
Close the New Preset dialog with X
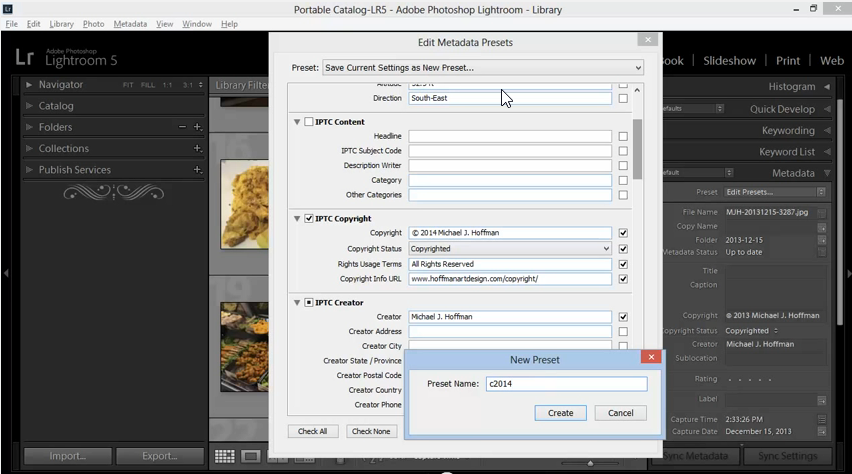click(x=651, y=357)
